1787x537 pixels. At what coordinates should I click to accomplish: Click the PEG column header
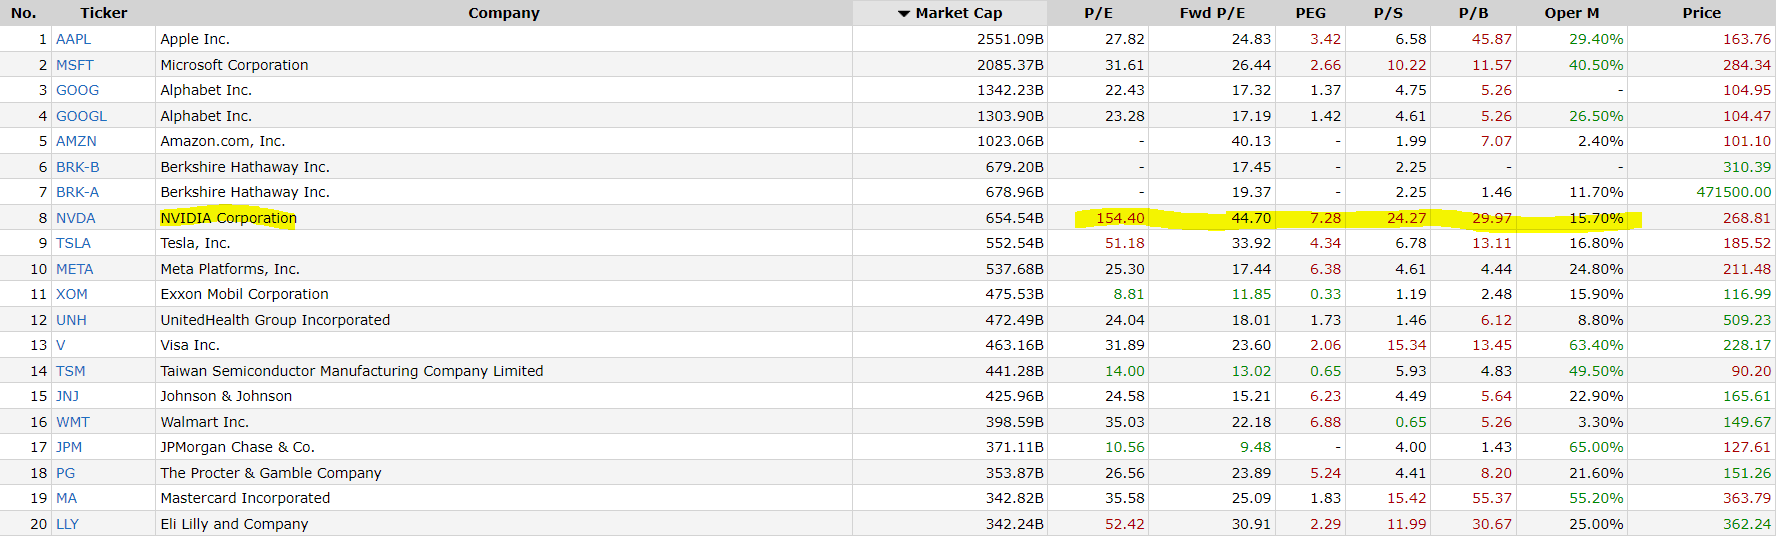pyautogui.click(x=1310, y=13)
